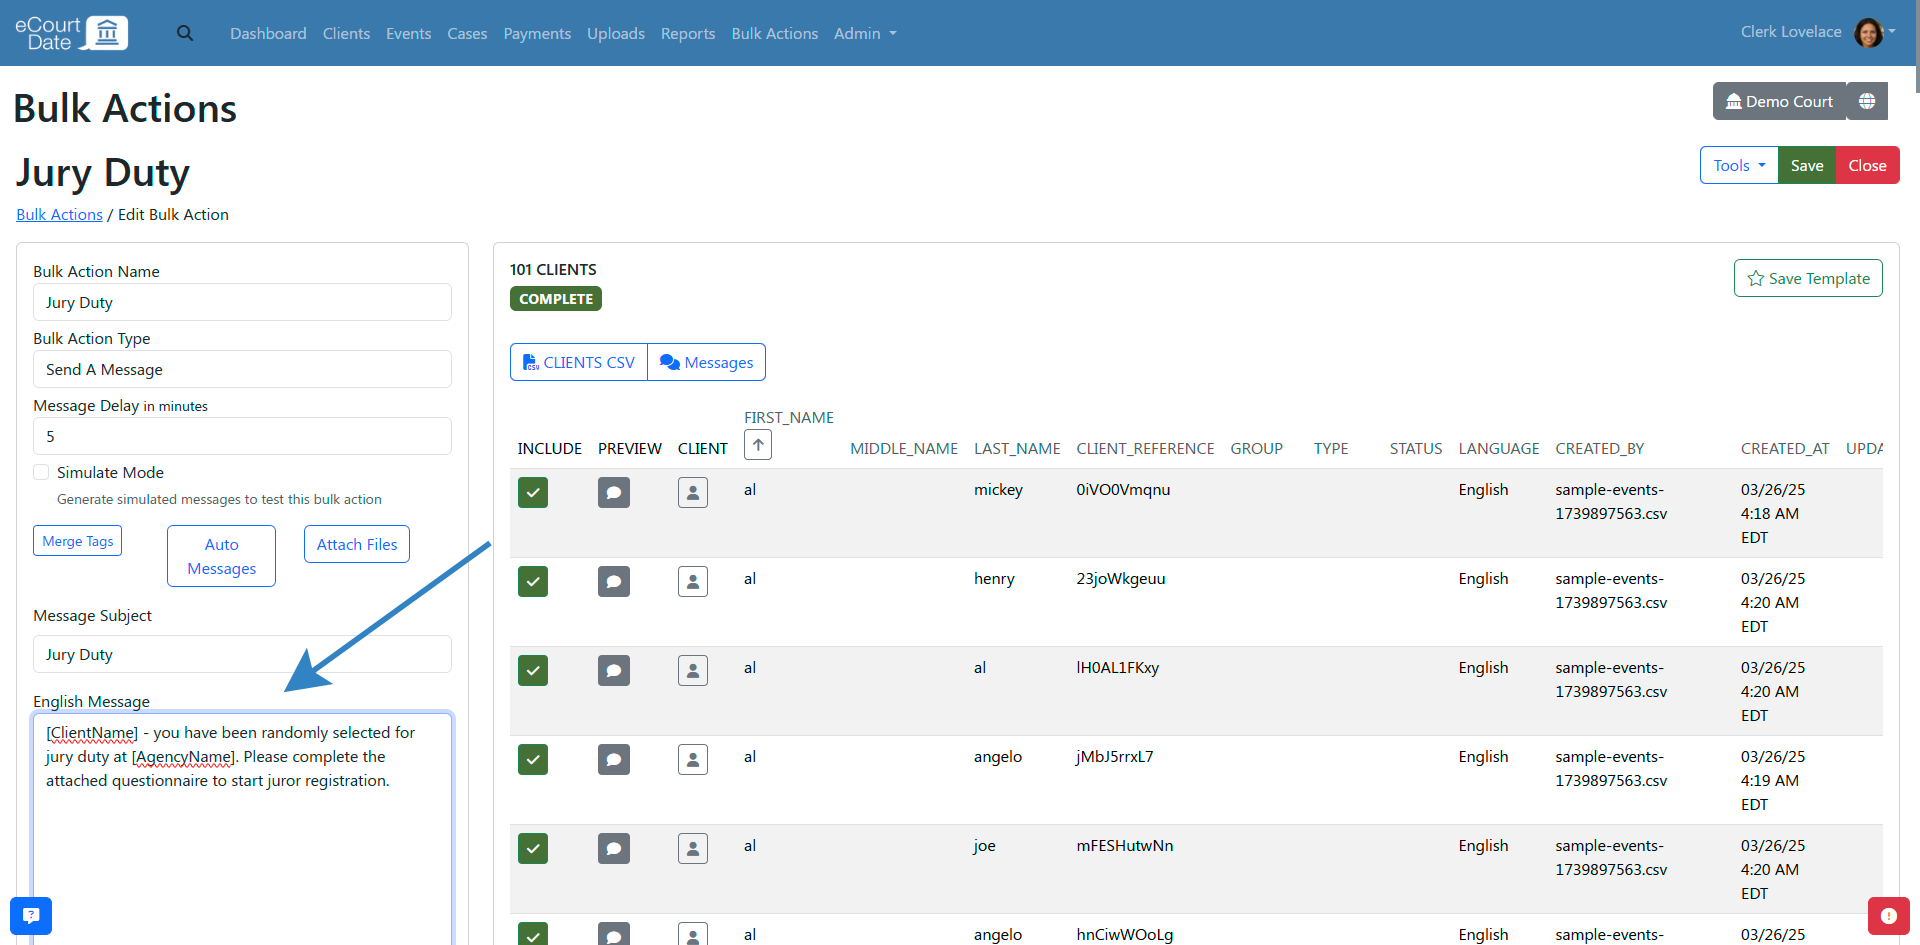Image resolution: width=1920 pixels, height=945 pixels.
Task: Open client profile for row 0lH0AL1FKxy
Action: 693,670
